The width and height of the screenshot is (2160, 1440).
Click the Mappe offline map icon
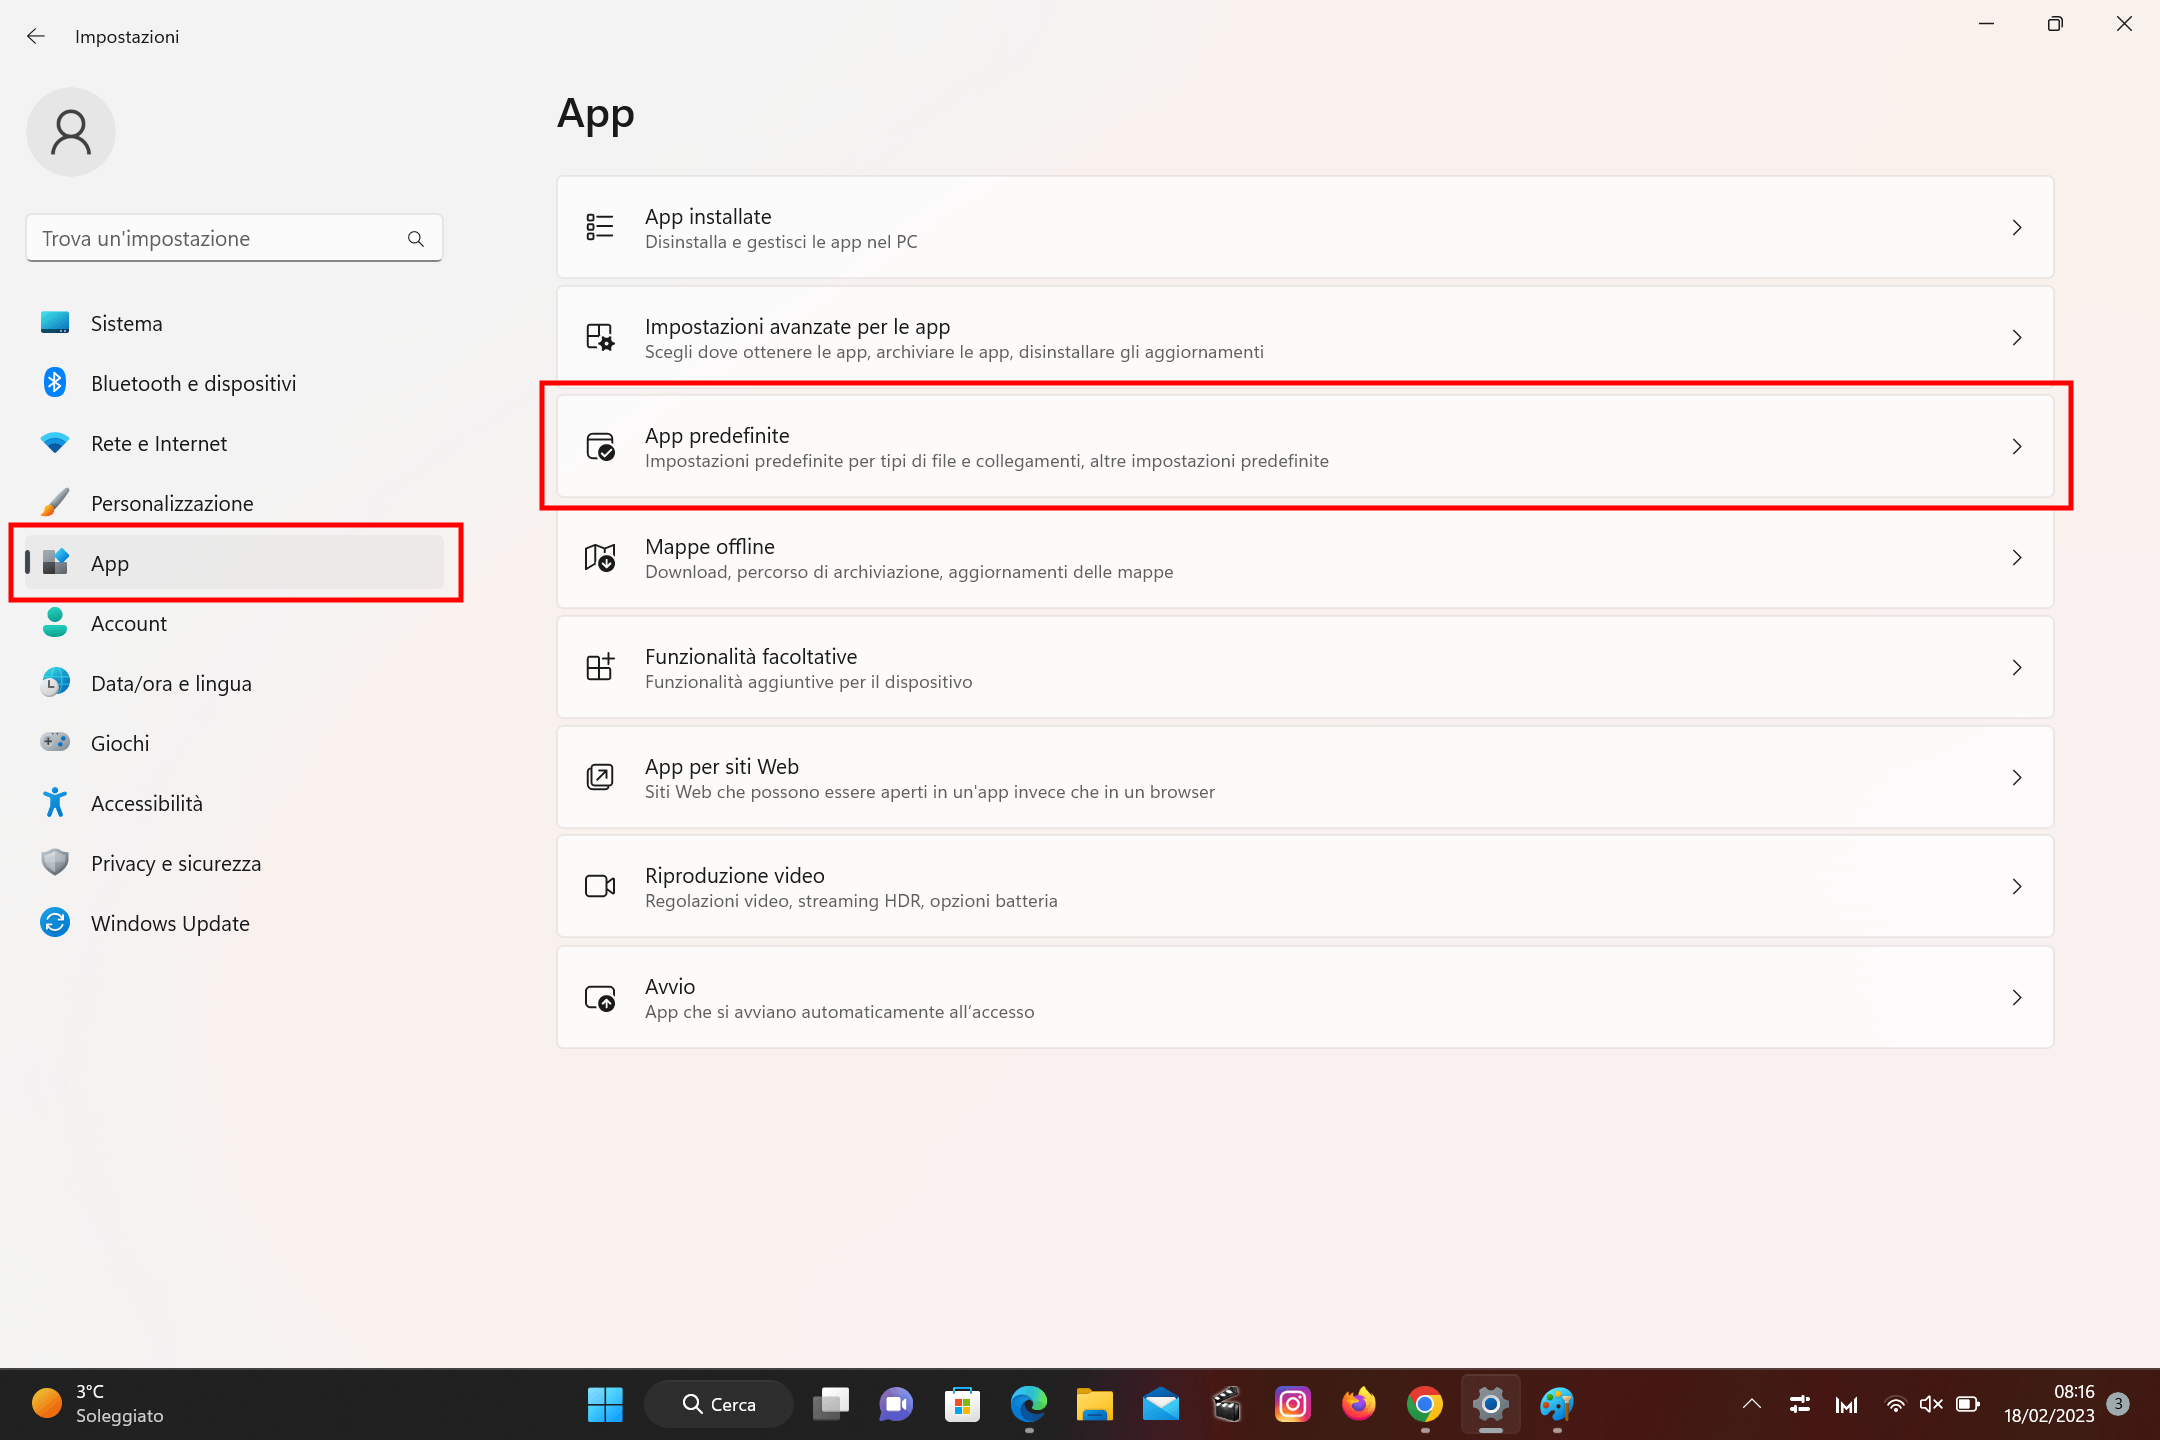(600, 558)
